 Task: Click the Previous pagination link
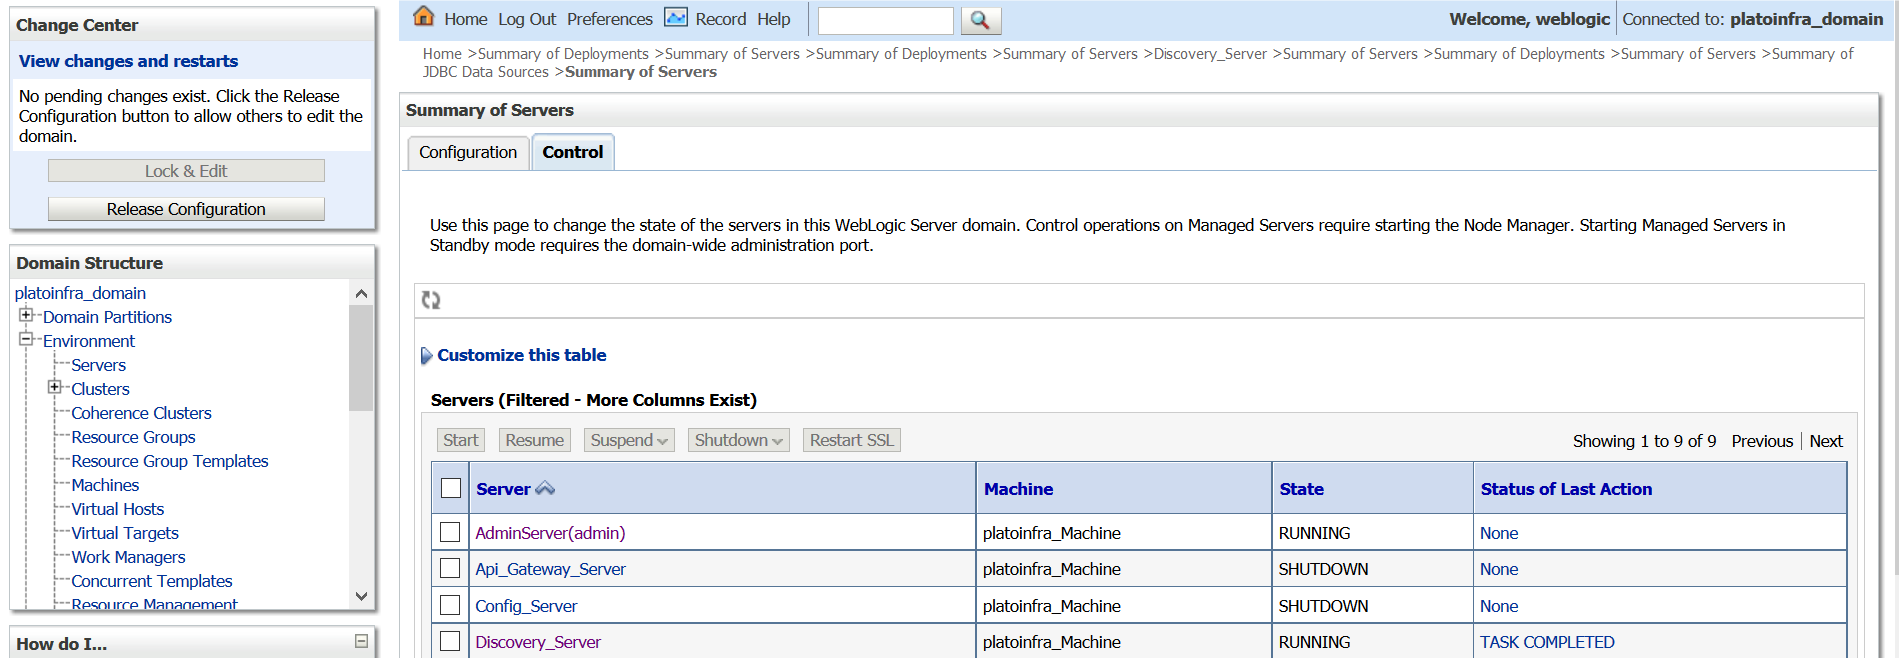coord(1762,441)
